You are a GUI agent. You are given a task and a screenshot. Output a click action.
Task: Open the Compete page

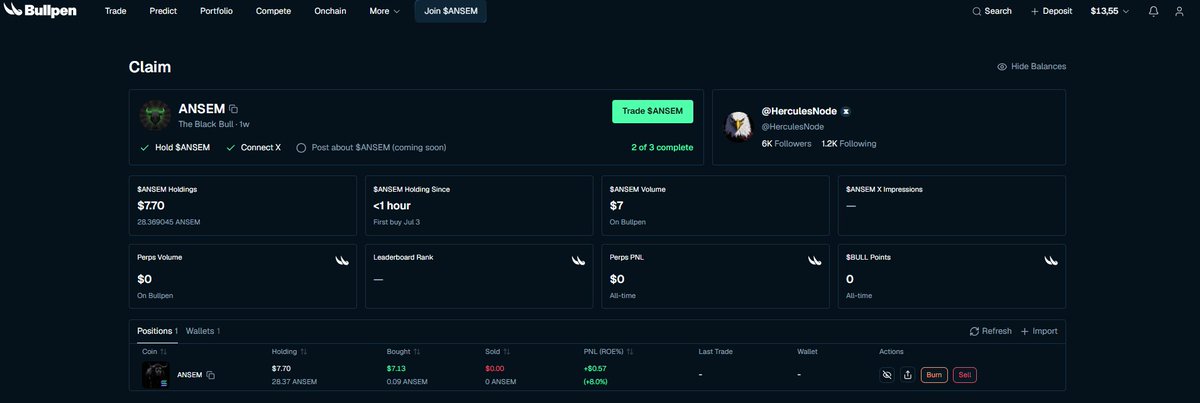tap(273, 11)
